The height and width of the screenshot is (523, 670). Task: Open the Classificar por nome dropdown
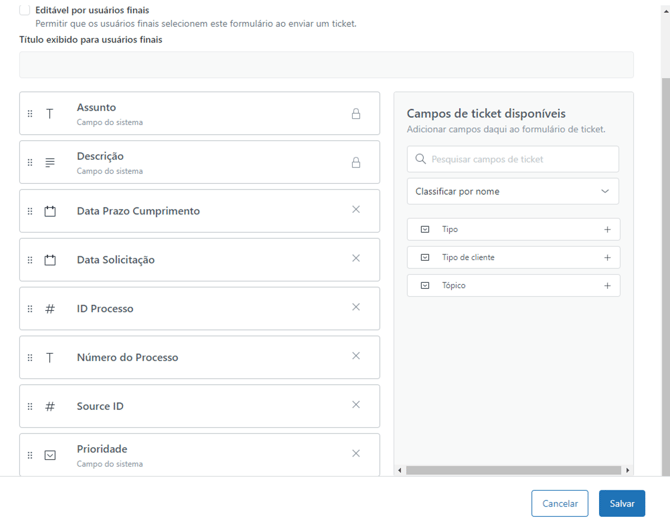click(512, 191)
